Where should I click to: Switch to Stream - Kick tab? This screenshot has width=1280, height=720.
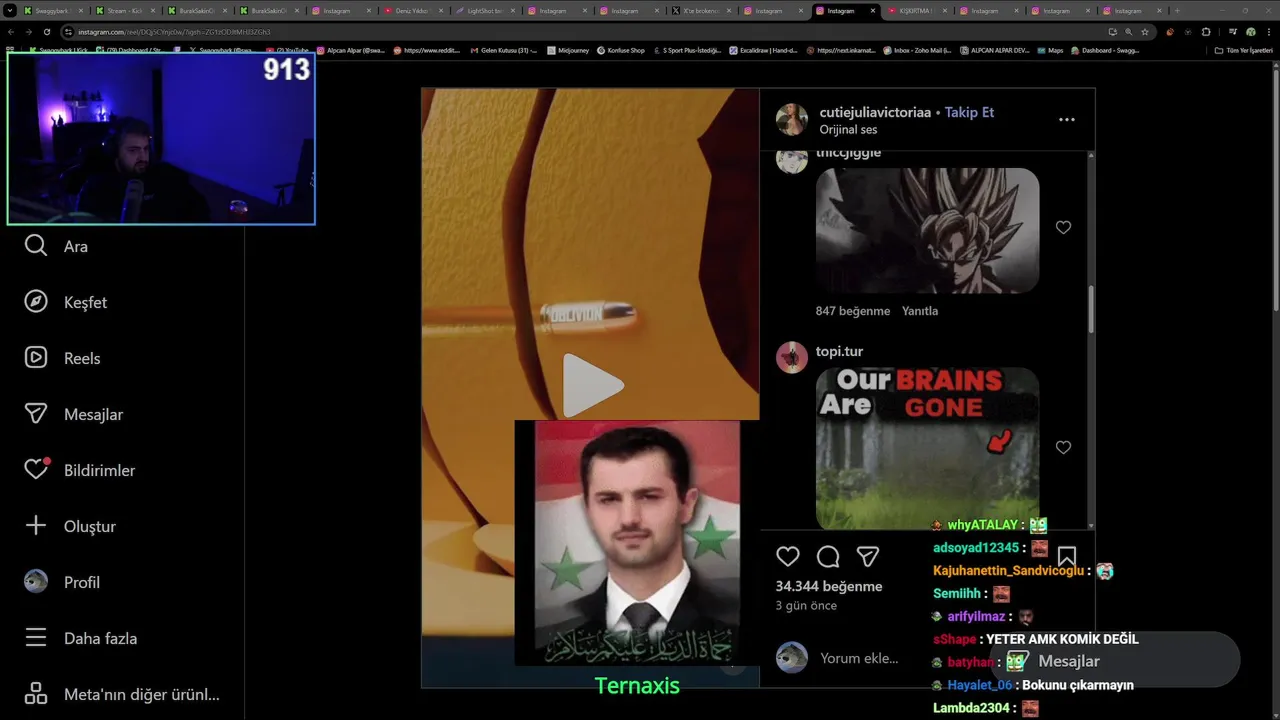(x=126, y=11)
